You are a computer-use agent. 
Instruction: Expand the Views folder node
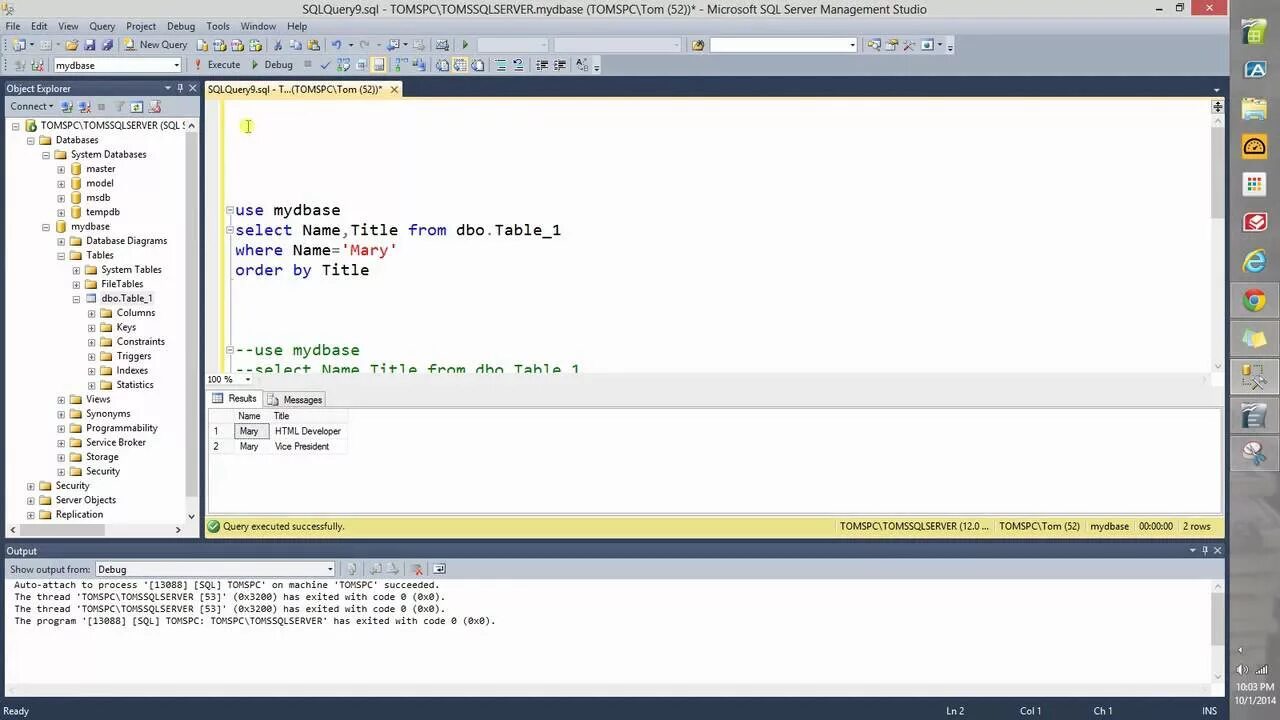point(61,400)
